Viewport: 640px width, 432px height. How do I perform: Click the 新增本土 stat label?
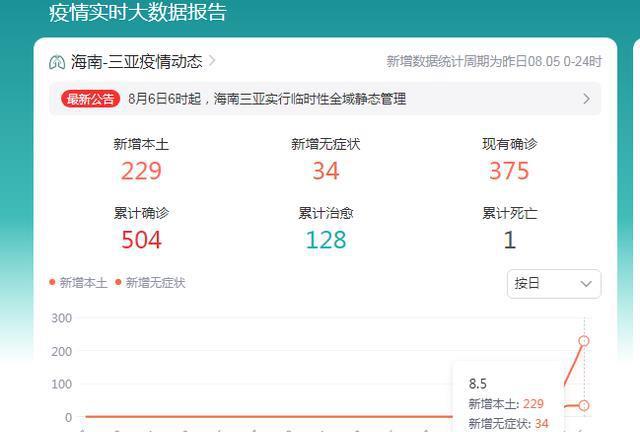[x=141, y=144]
